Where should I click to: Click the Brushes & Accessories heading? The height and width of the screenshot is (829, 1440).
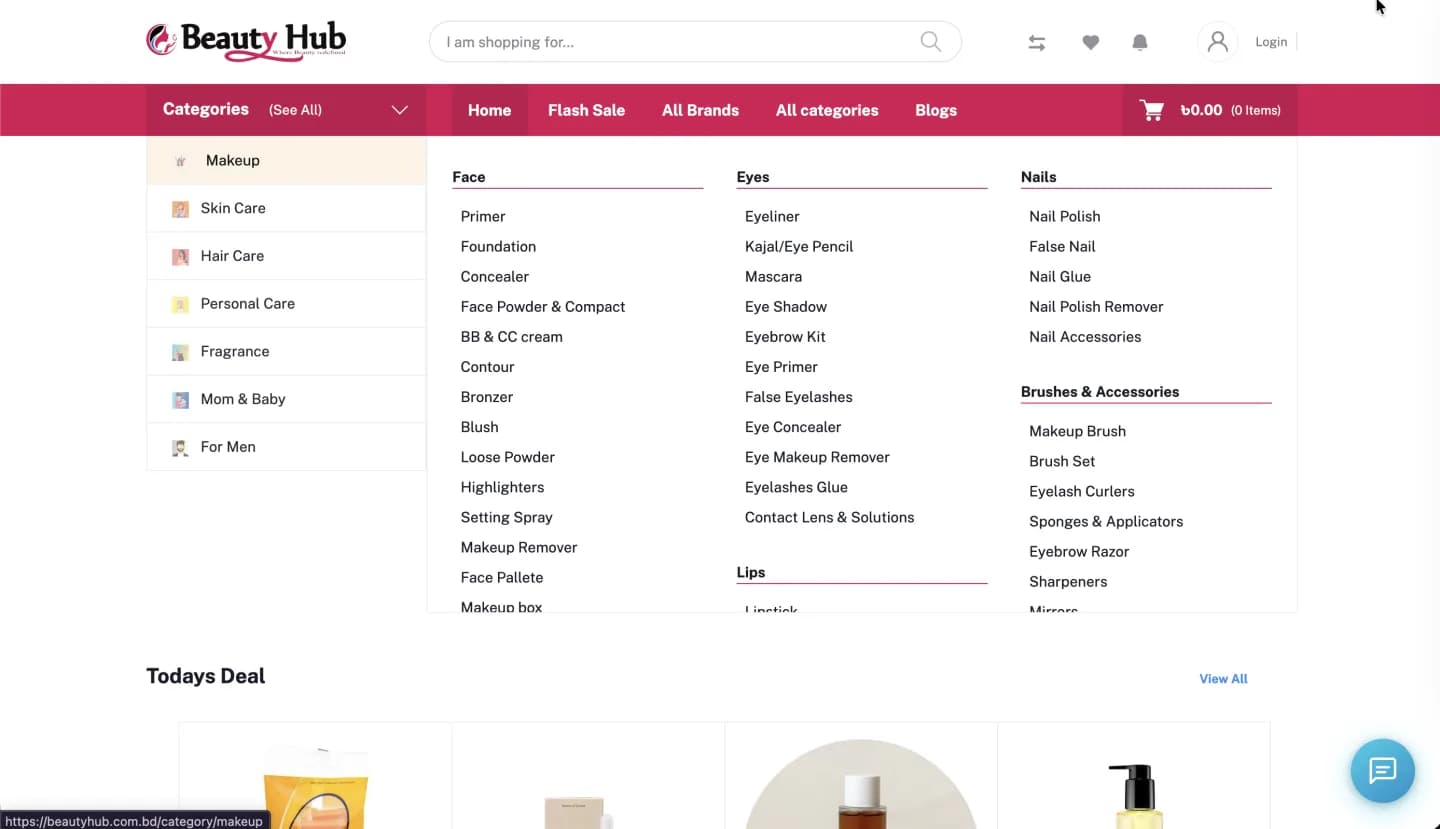1100,392
